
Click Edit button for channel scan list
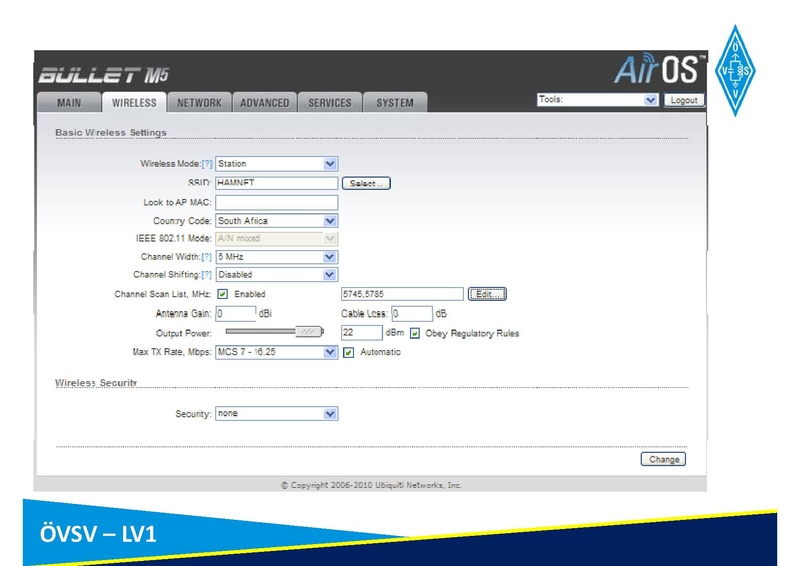(487, 294)
